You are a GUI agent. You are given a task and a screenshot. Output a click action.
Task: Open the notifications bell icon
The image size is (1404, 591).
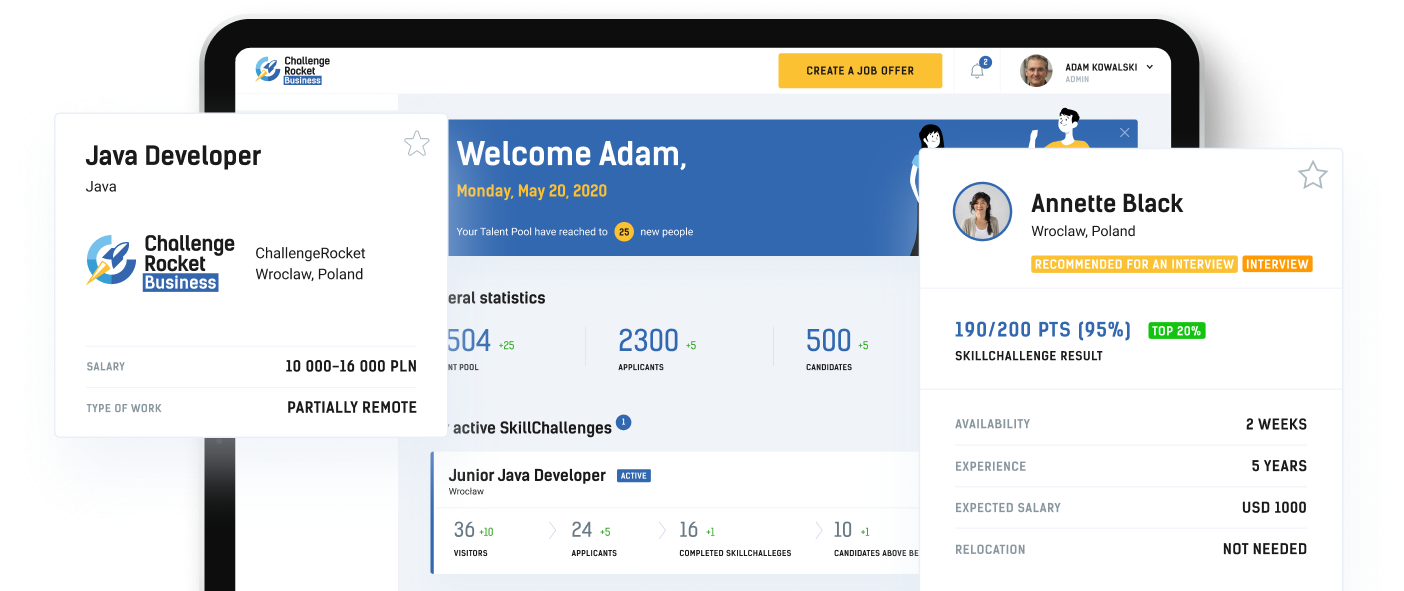pos(977,71)
